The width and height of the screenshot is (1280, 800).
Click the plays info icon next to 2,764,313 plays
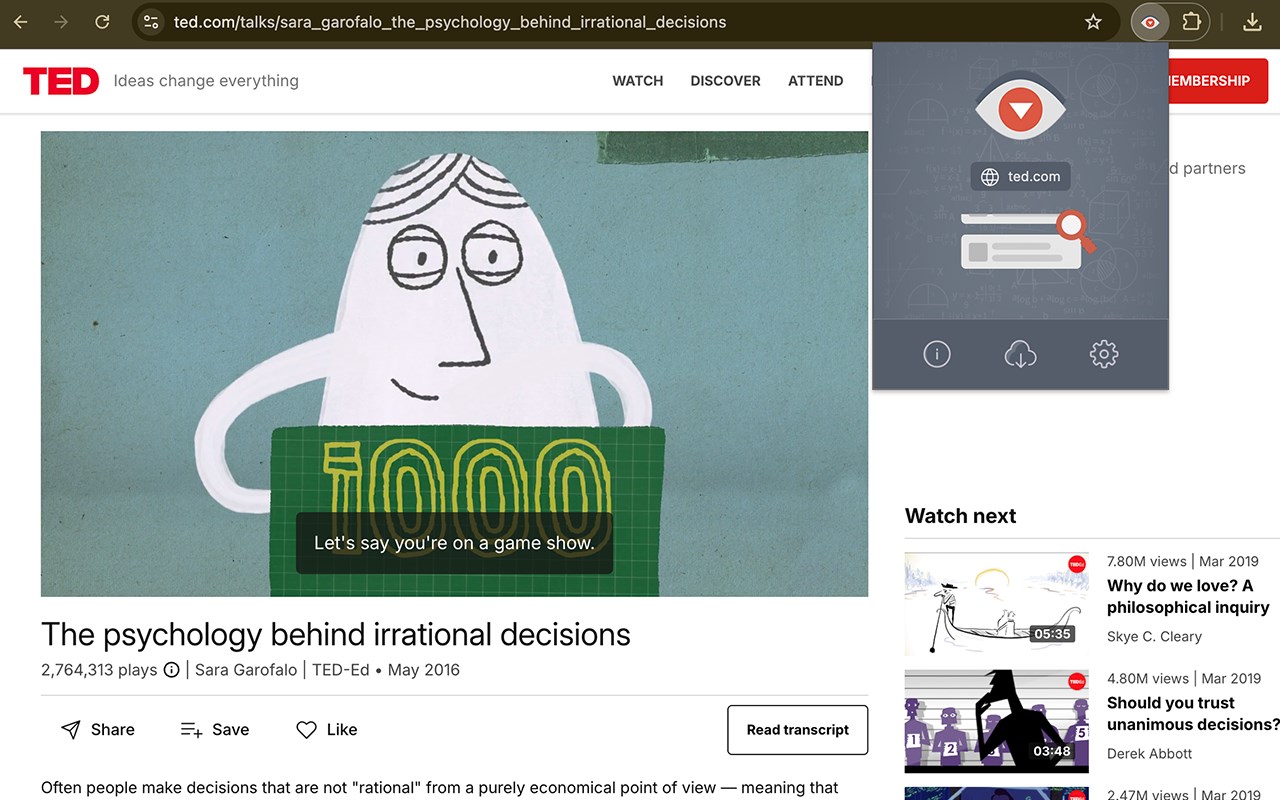[x=171, y=670]
